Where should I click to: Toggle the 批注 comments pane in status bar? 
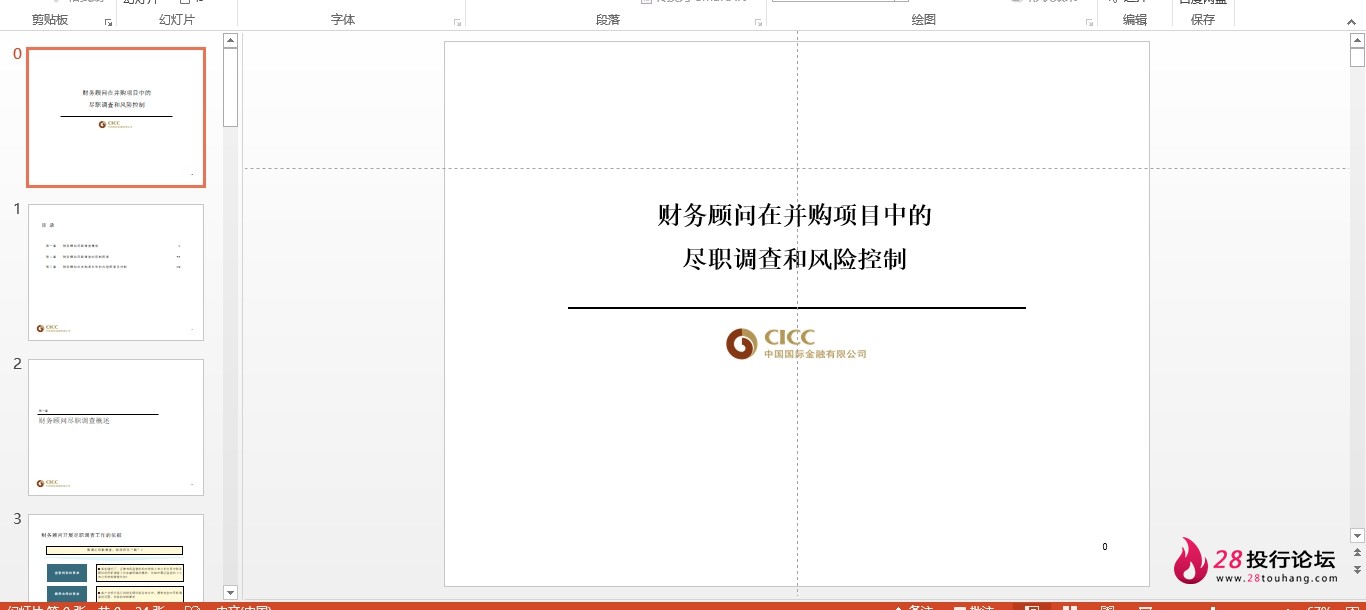click(973, 607)
